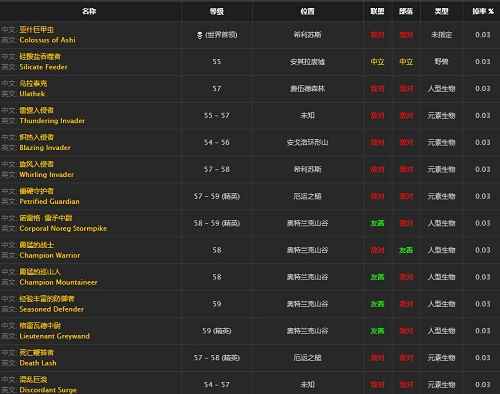Sort table by creature type column header
The height and width of the screenshot is (394, 500).
coord(441,11)
